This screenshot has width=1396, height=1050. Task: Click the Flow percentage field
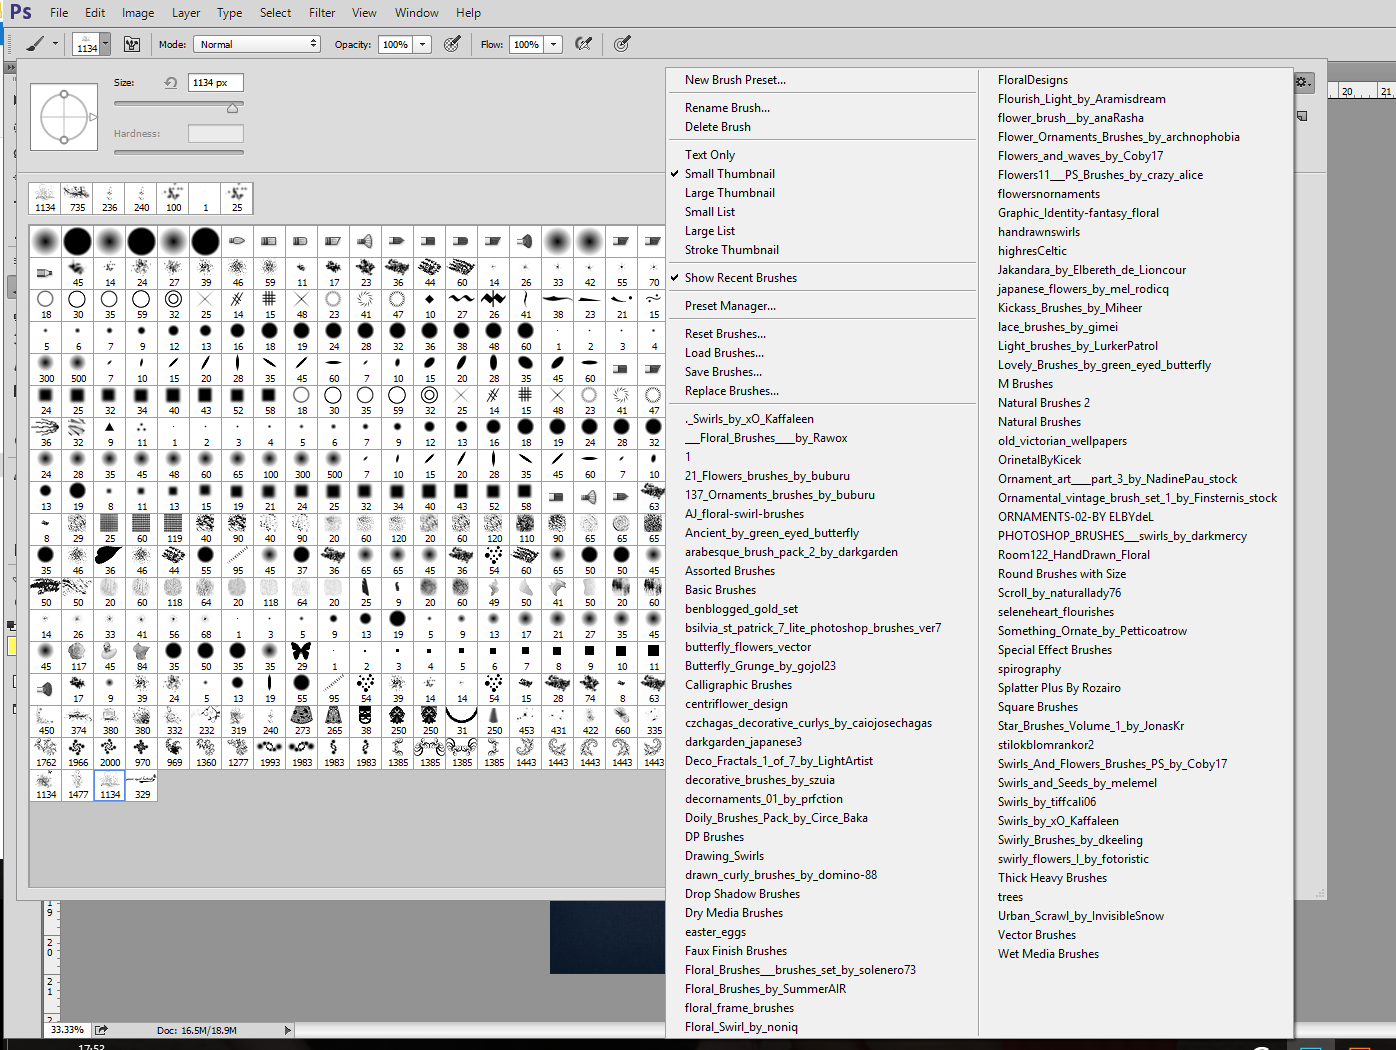(527, 44)
